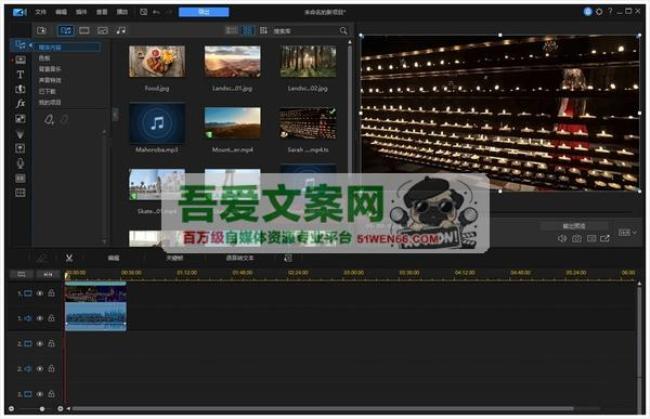Select the 背景音乐 library category
The height and width of the screenshot is (419, 650).
(50, 69)
